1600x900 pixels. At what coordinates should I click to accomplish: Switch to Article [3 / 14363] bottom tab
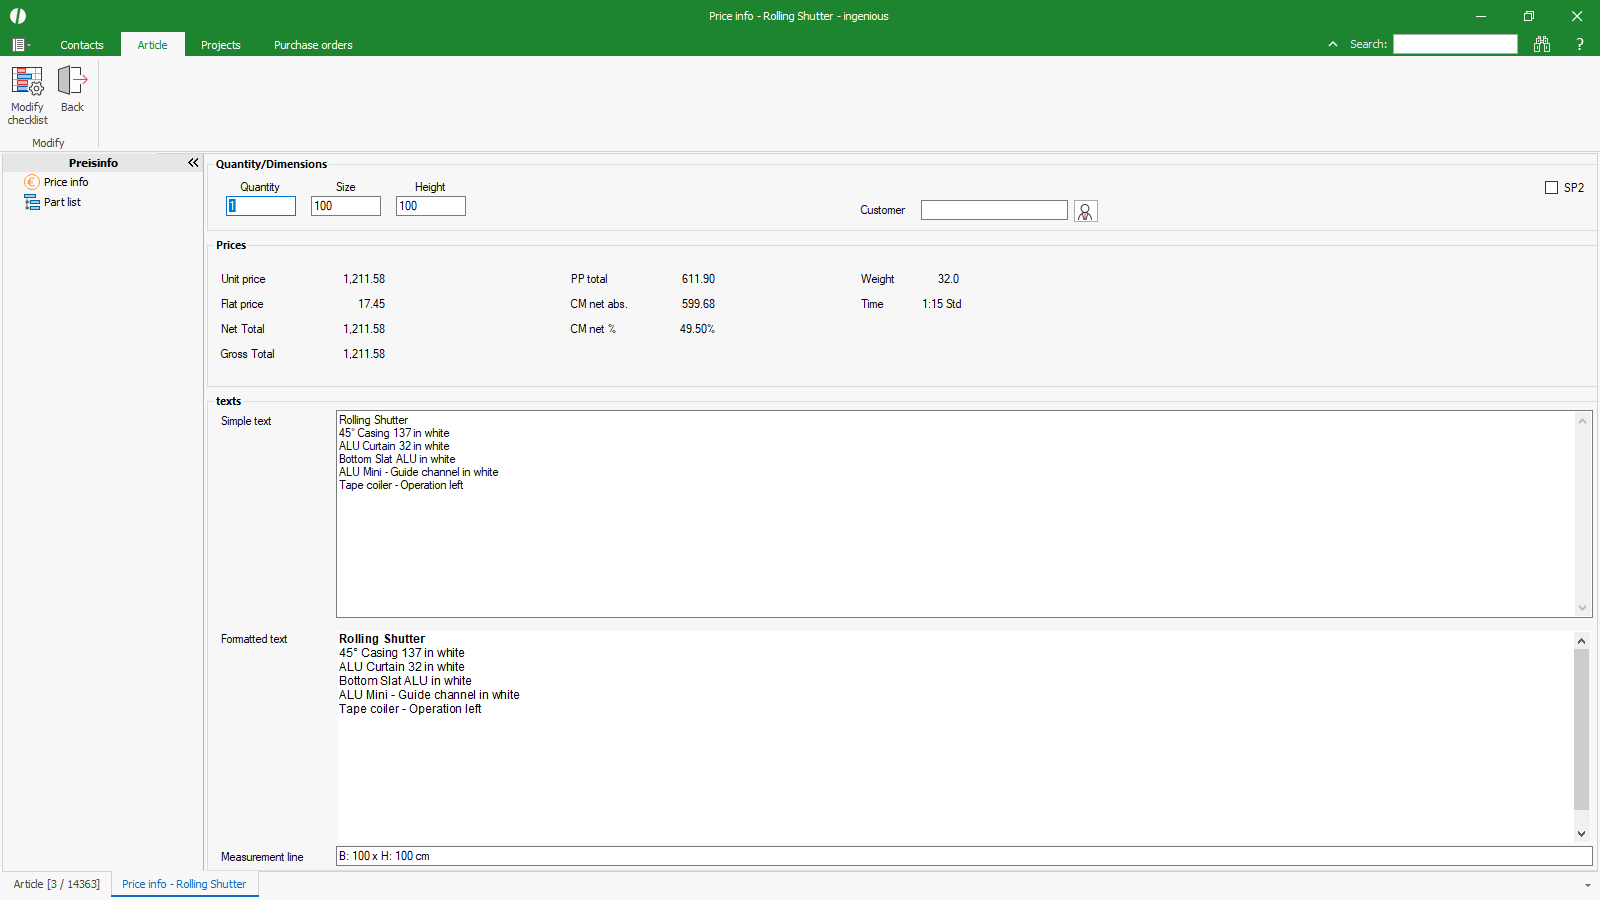[57, 884]
